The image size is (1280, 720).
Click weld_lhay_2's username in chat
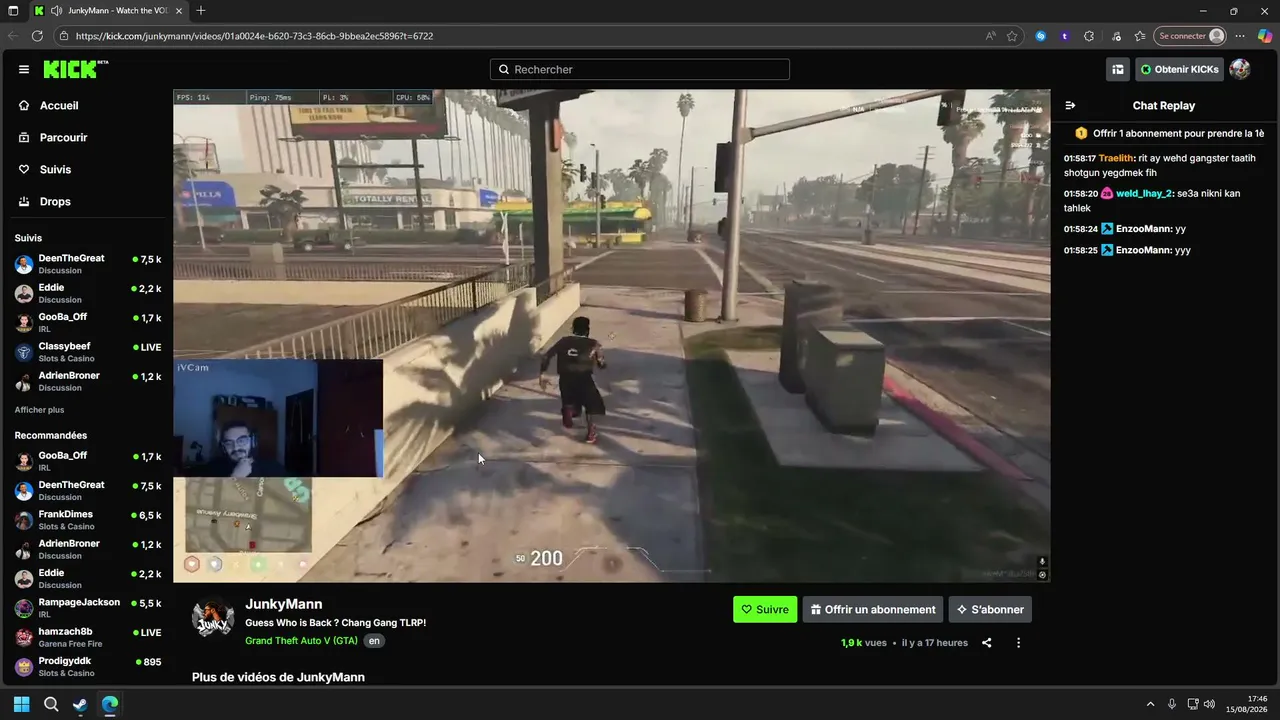coord(1143,193)
